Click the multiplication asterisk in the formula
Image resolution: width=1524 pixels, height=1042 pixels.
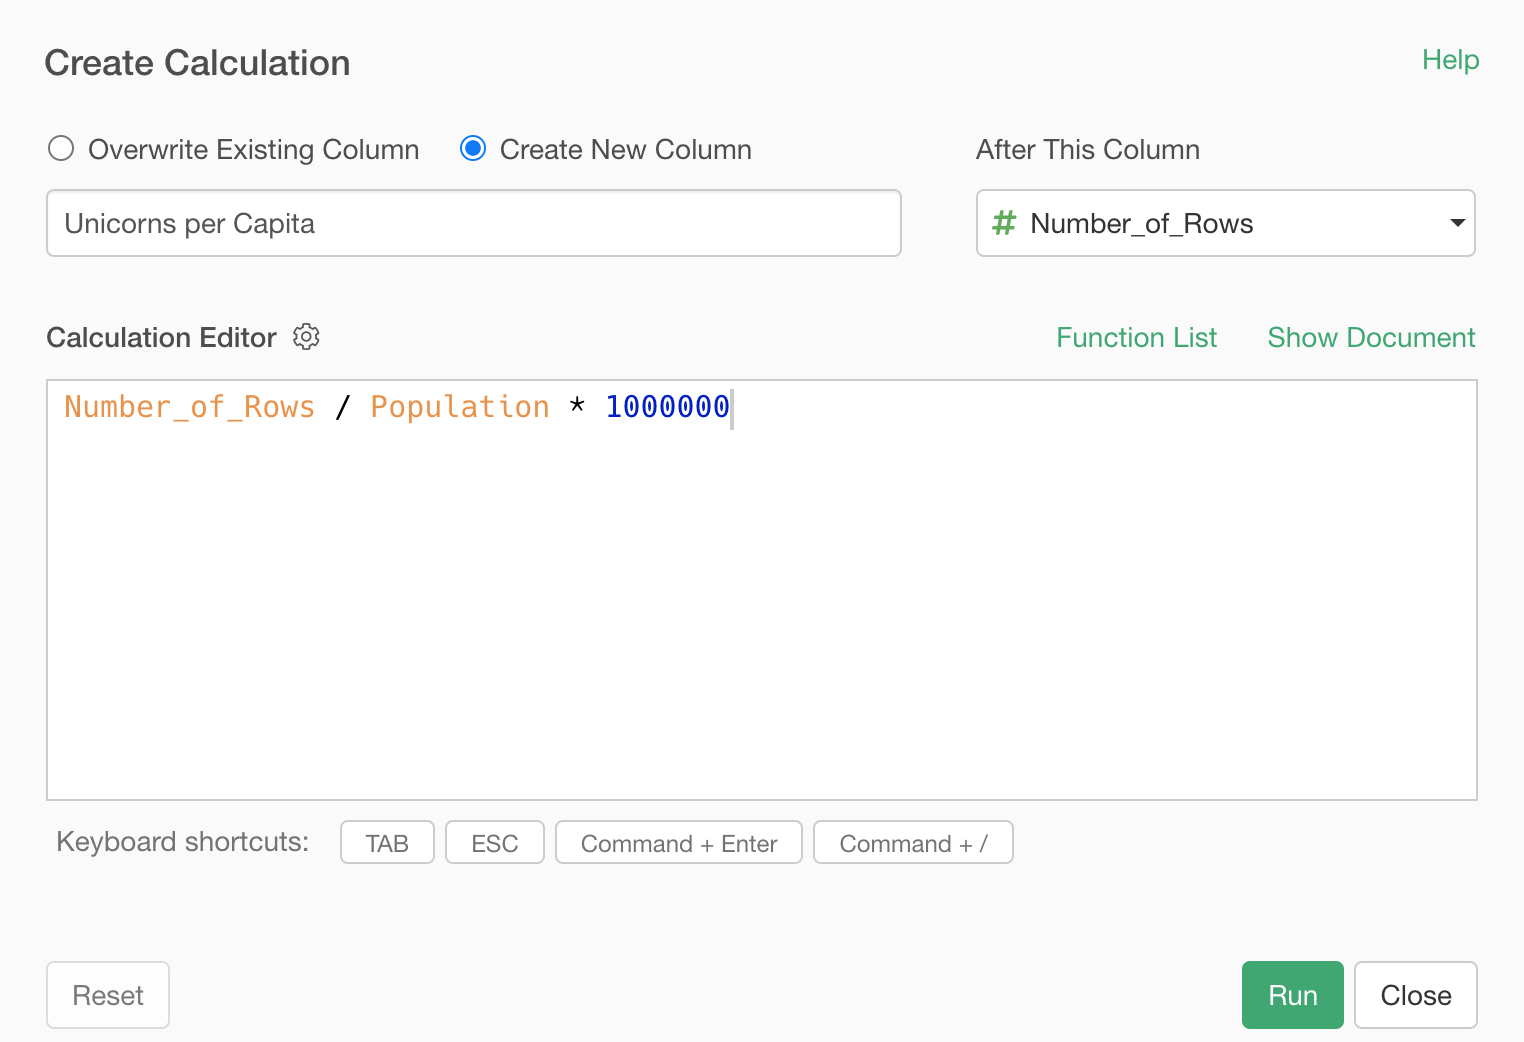[x=577, y=406]
